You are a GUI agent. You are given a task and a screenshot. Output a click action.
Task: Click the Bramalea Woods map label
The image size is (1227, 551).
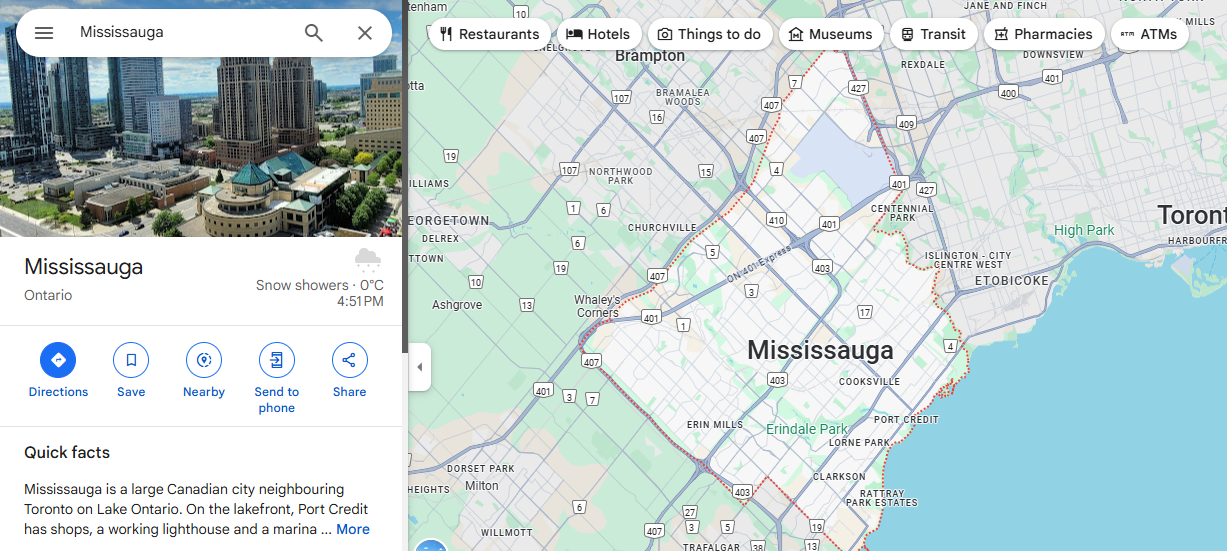point(682,97)
